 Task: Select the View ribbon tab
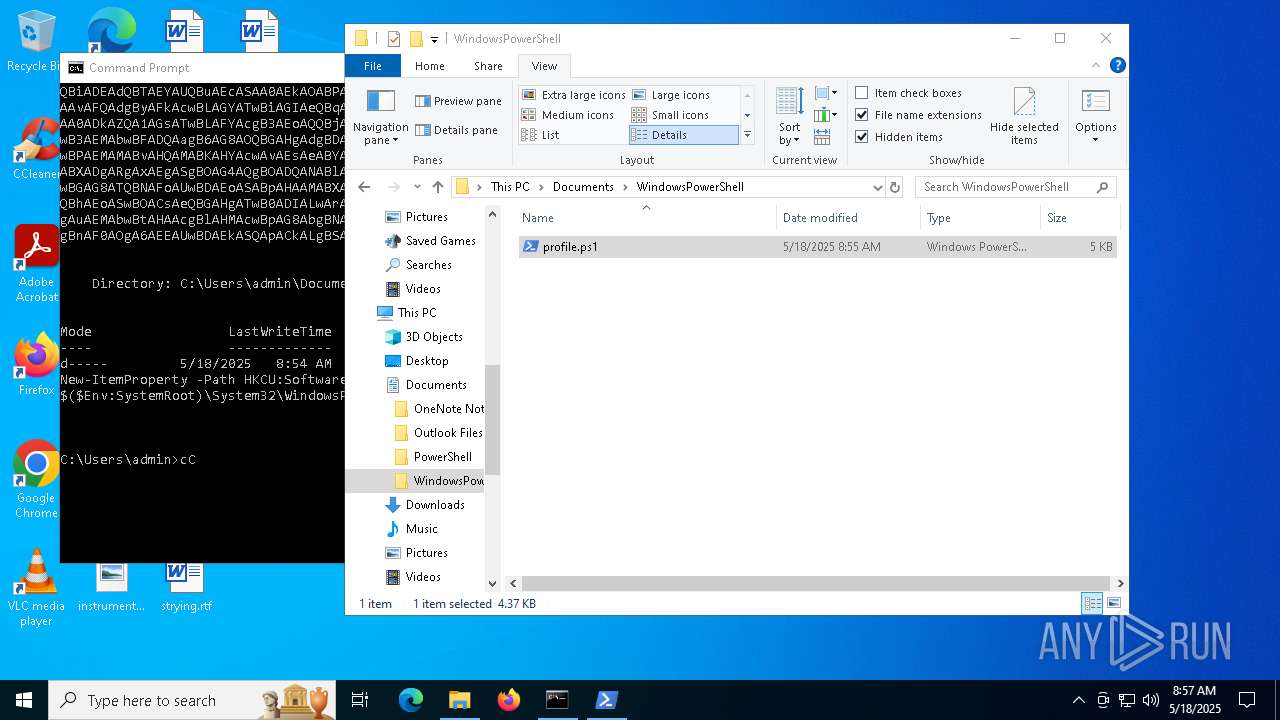544,66
